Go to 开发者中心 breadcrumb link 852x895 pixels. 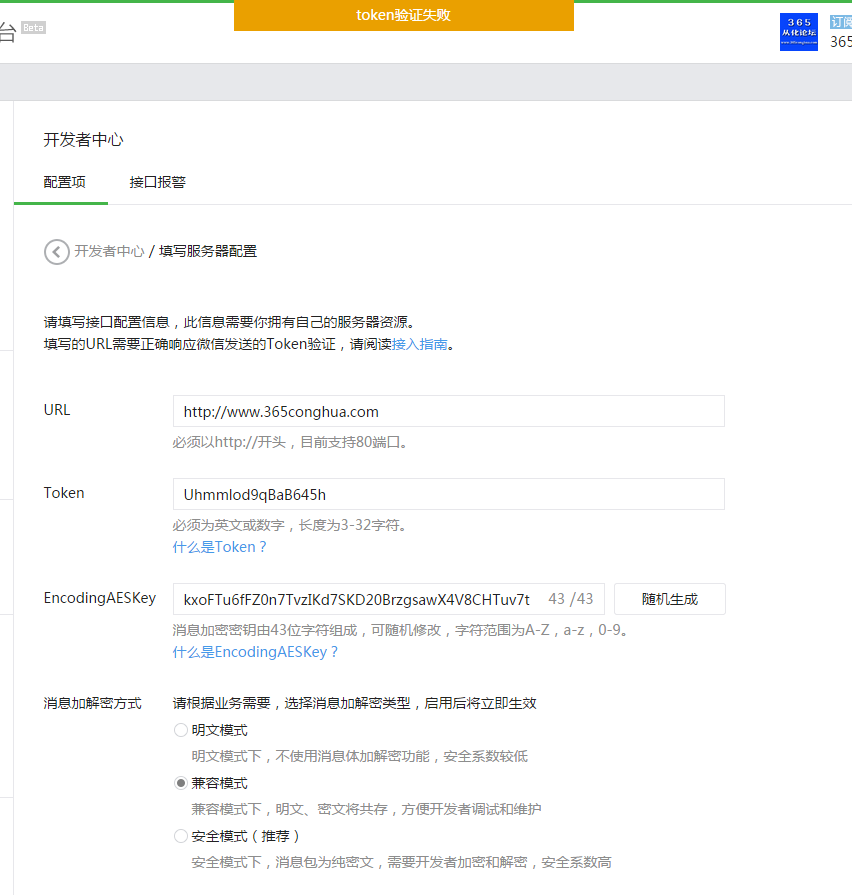point(109,251)
